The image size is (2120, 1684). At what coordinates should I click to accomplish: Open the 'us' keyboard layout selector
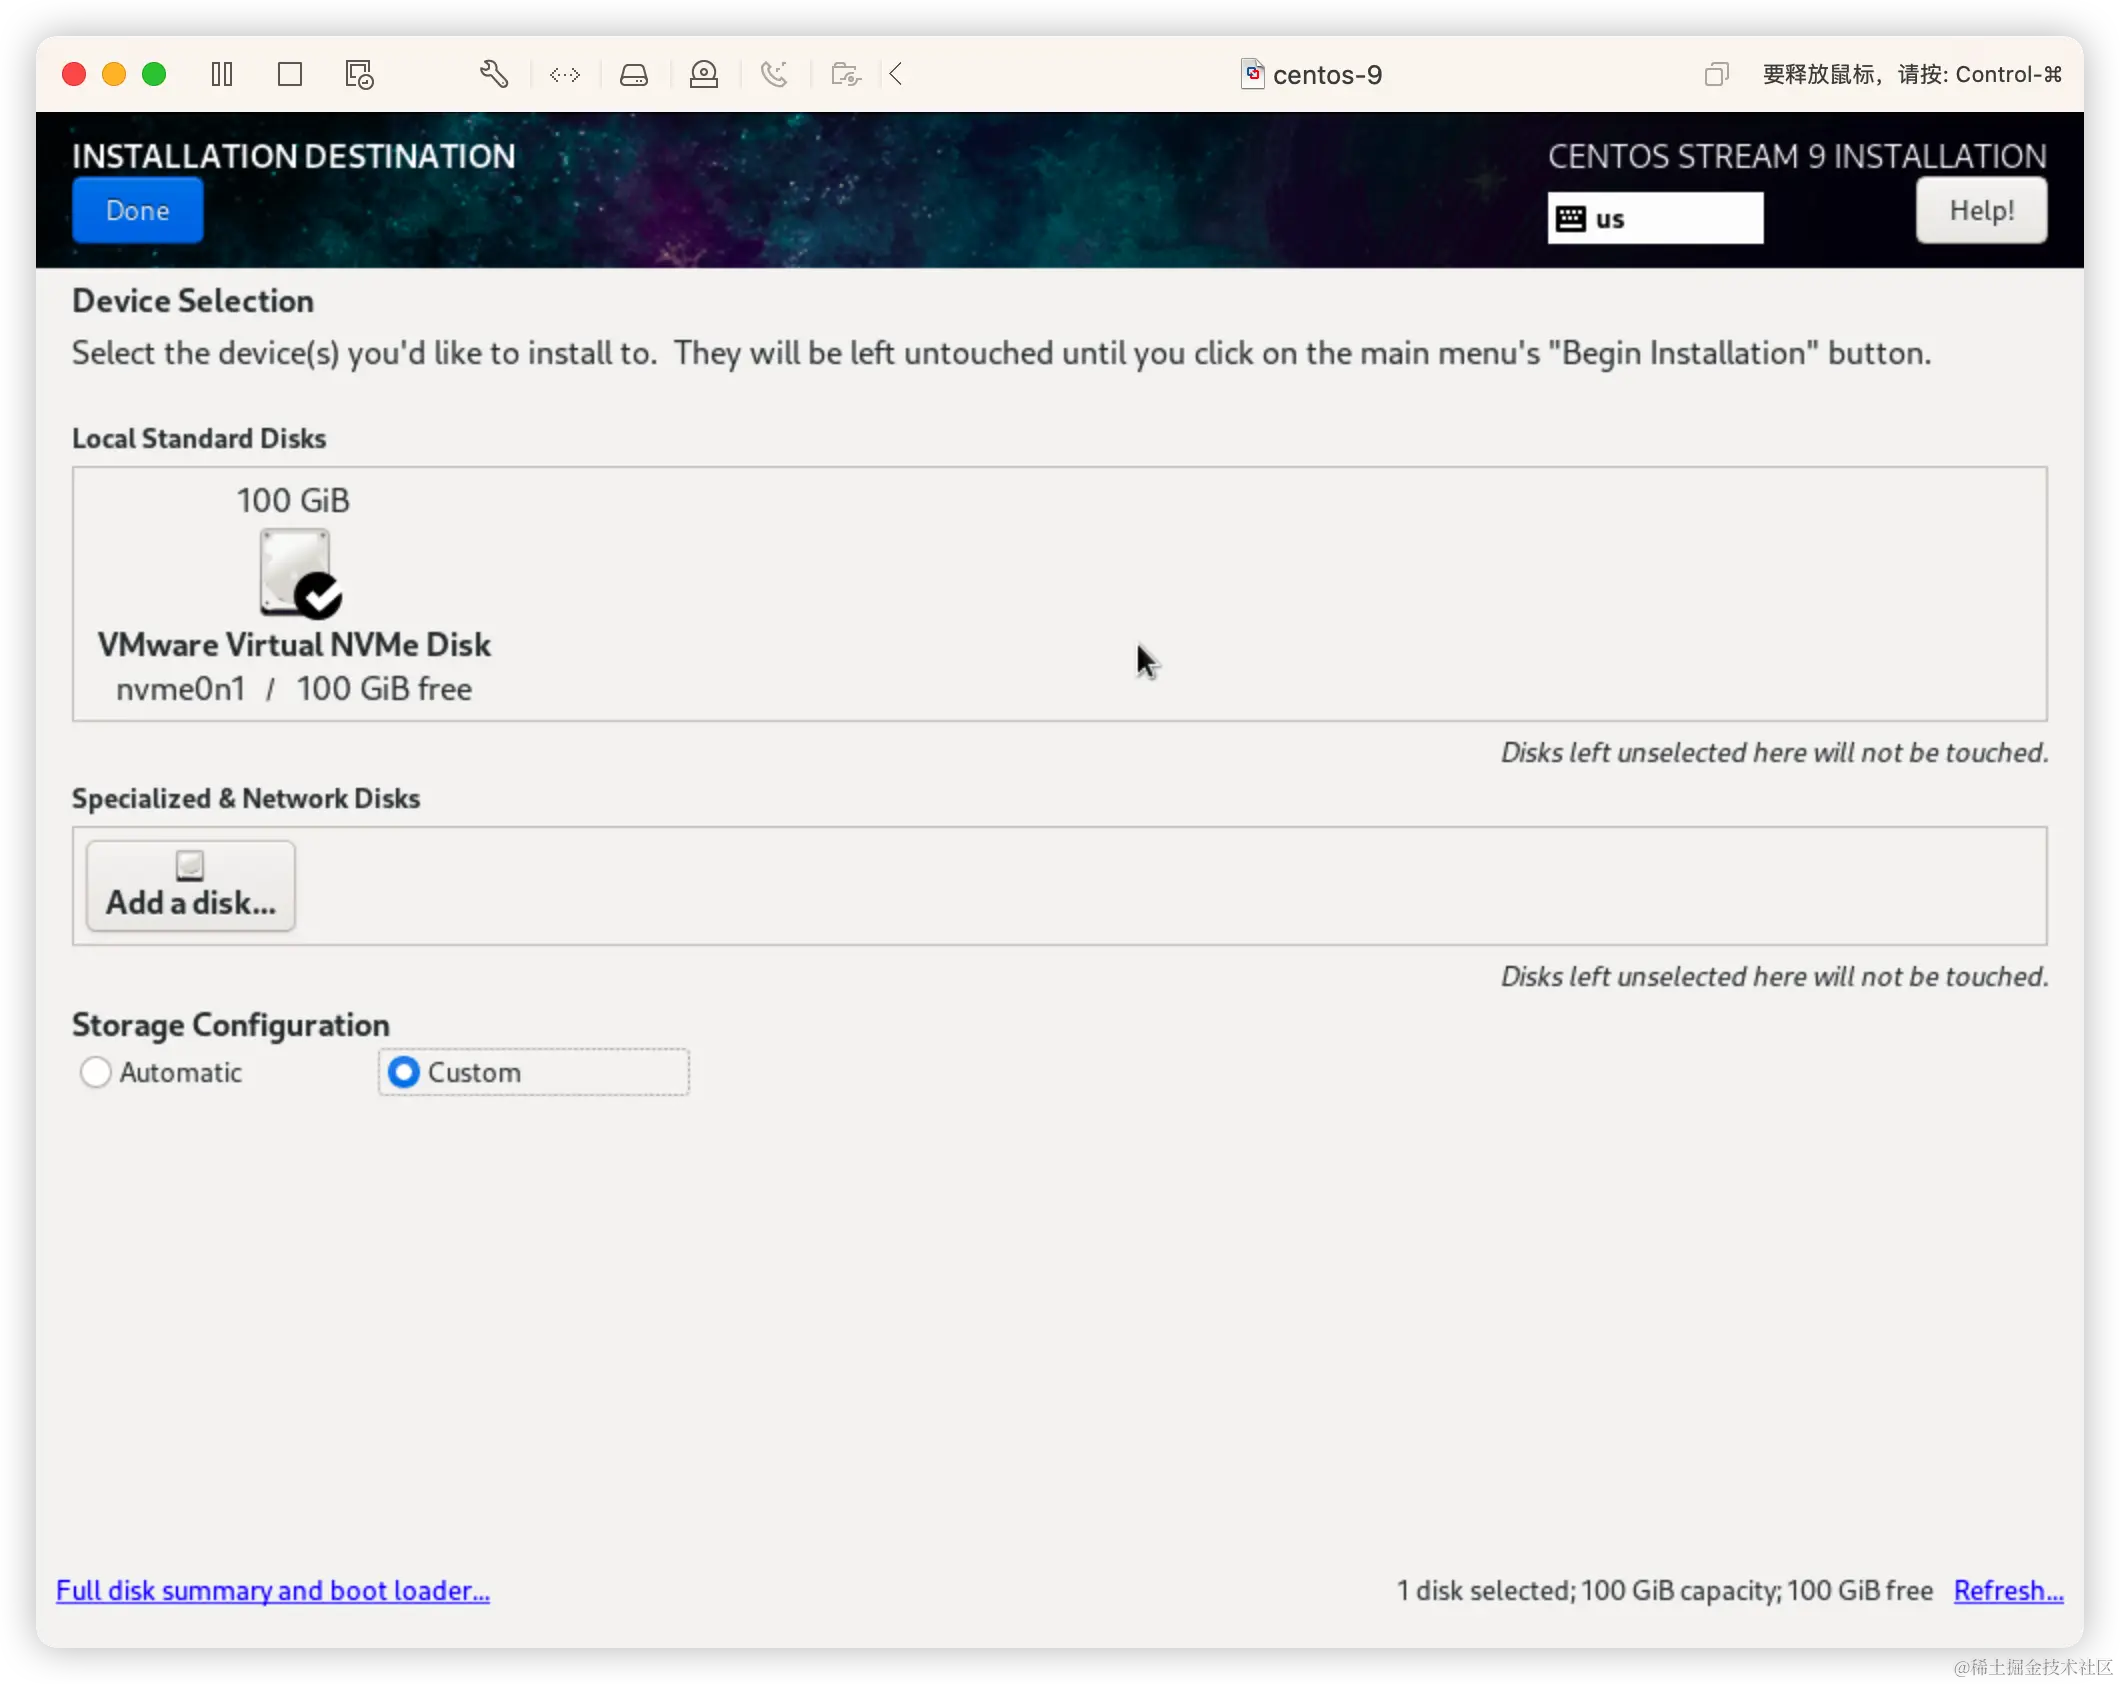(1655, 217)
